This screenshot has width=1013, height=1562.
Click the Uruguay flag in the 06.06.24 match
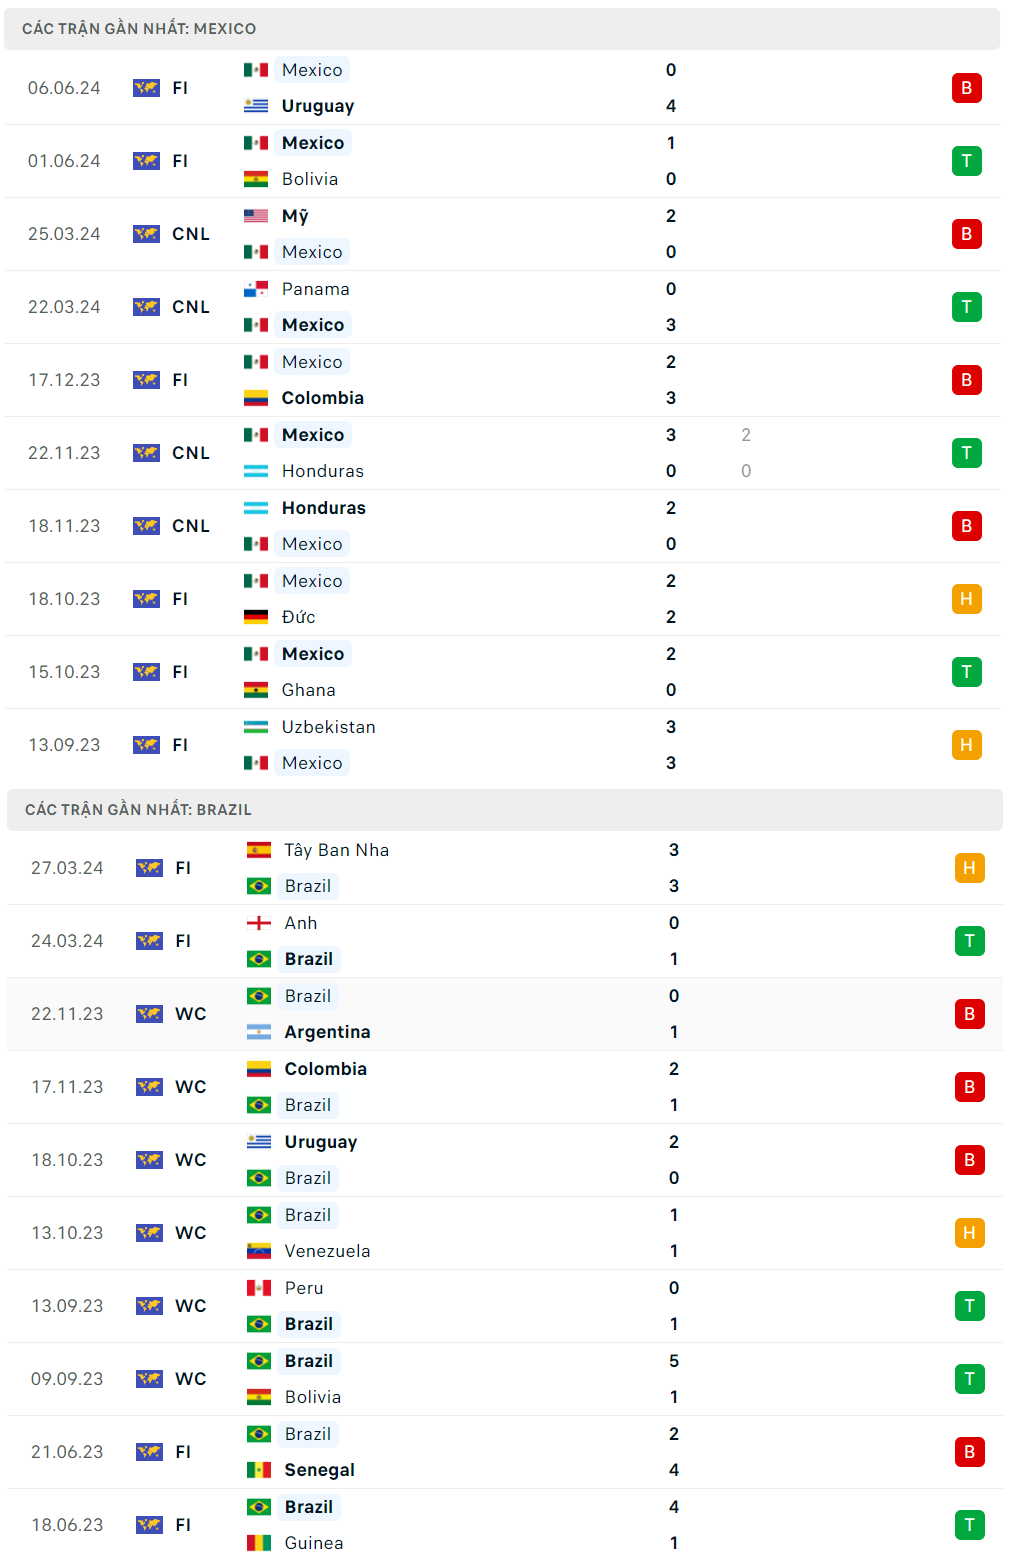click(x=256, y=106)
